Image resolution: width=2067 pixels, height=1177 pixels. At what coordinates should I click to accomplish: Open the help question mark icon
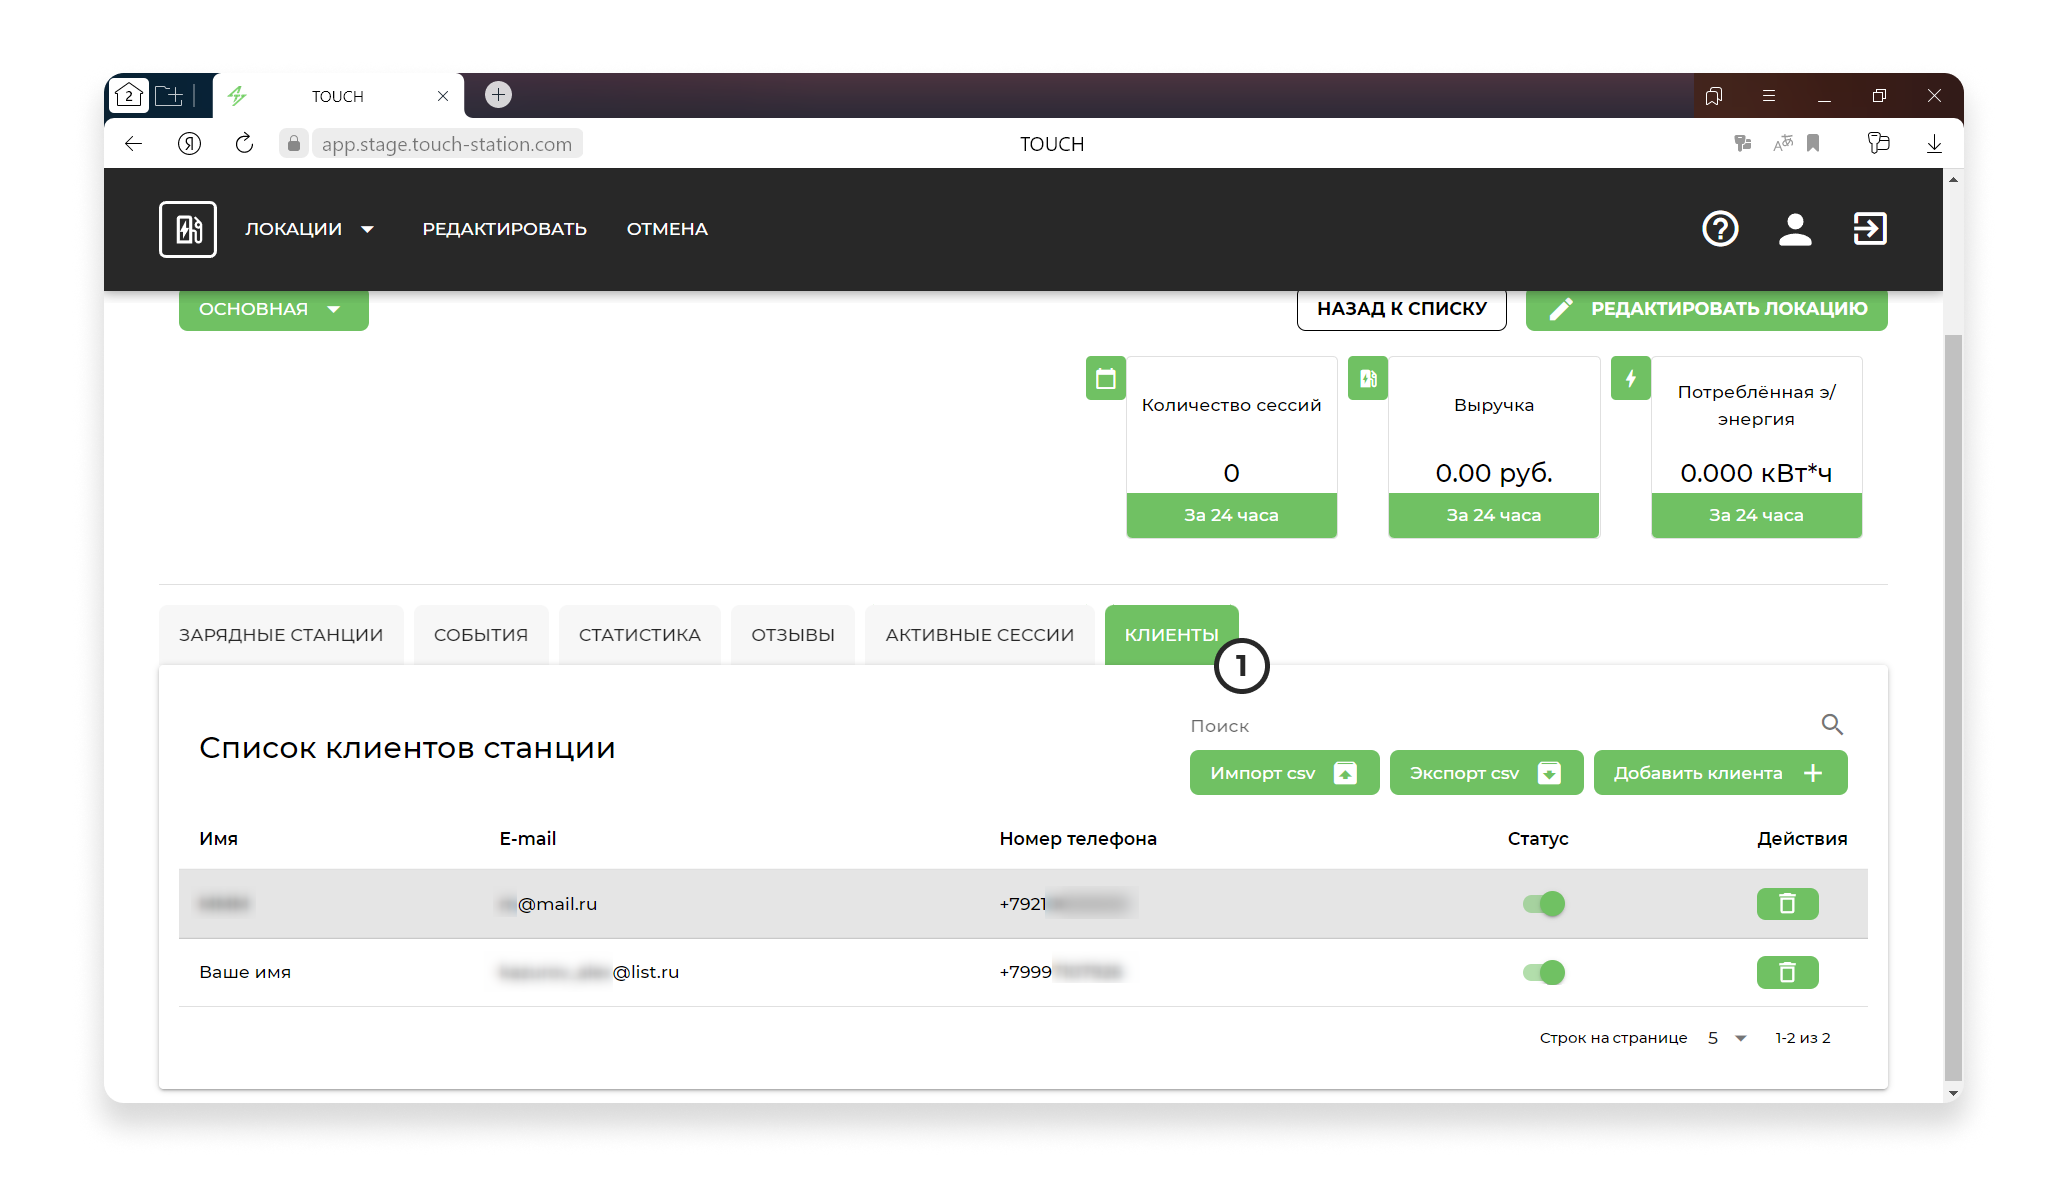coord(1720,229)
